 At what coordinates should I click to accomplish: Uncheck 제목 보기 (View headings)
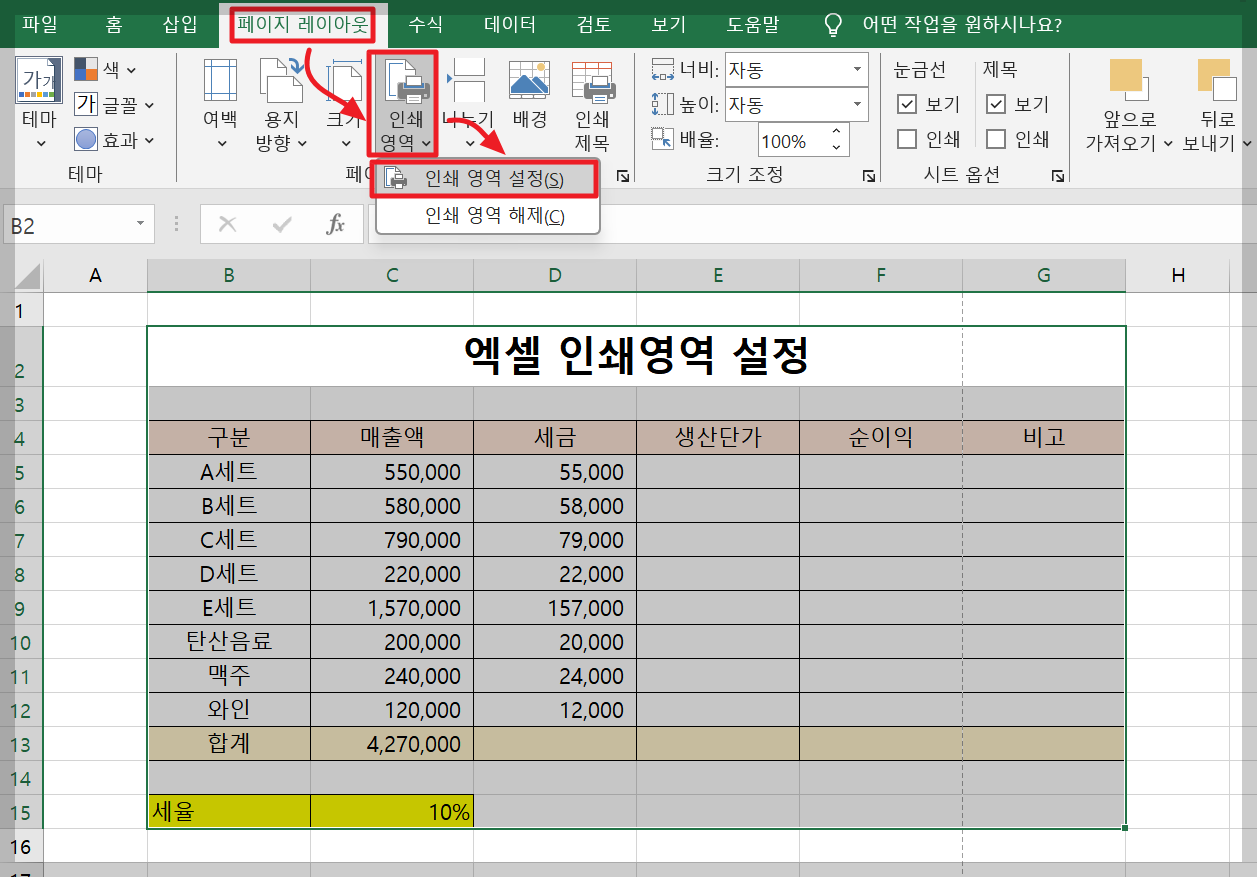click(x=994, y=105)
